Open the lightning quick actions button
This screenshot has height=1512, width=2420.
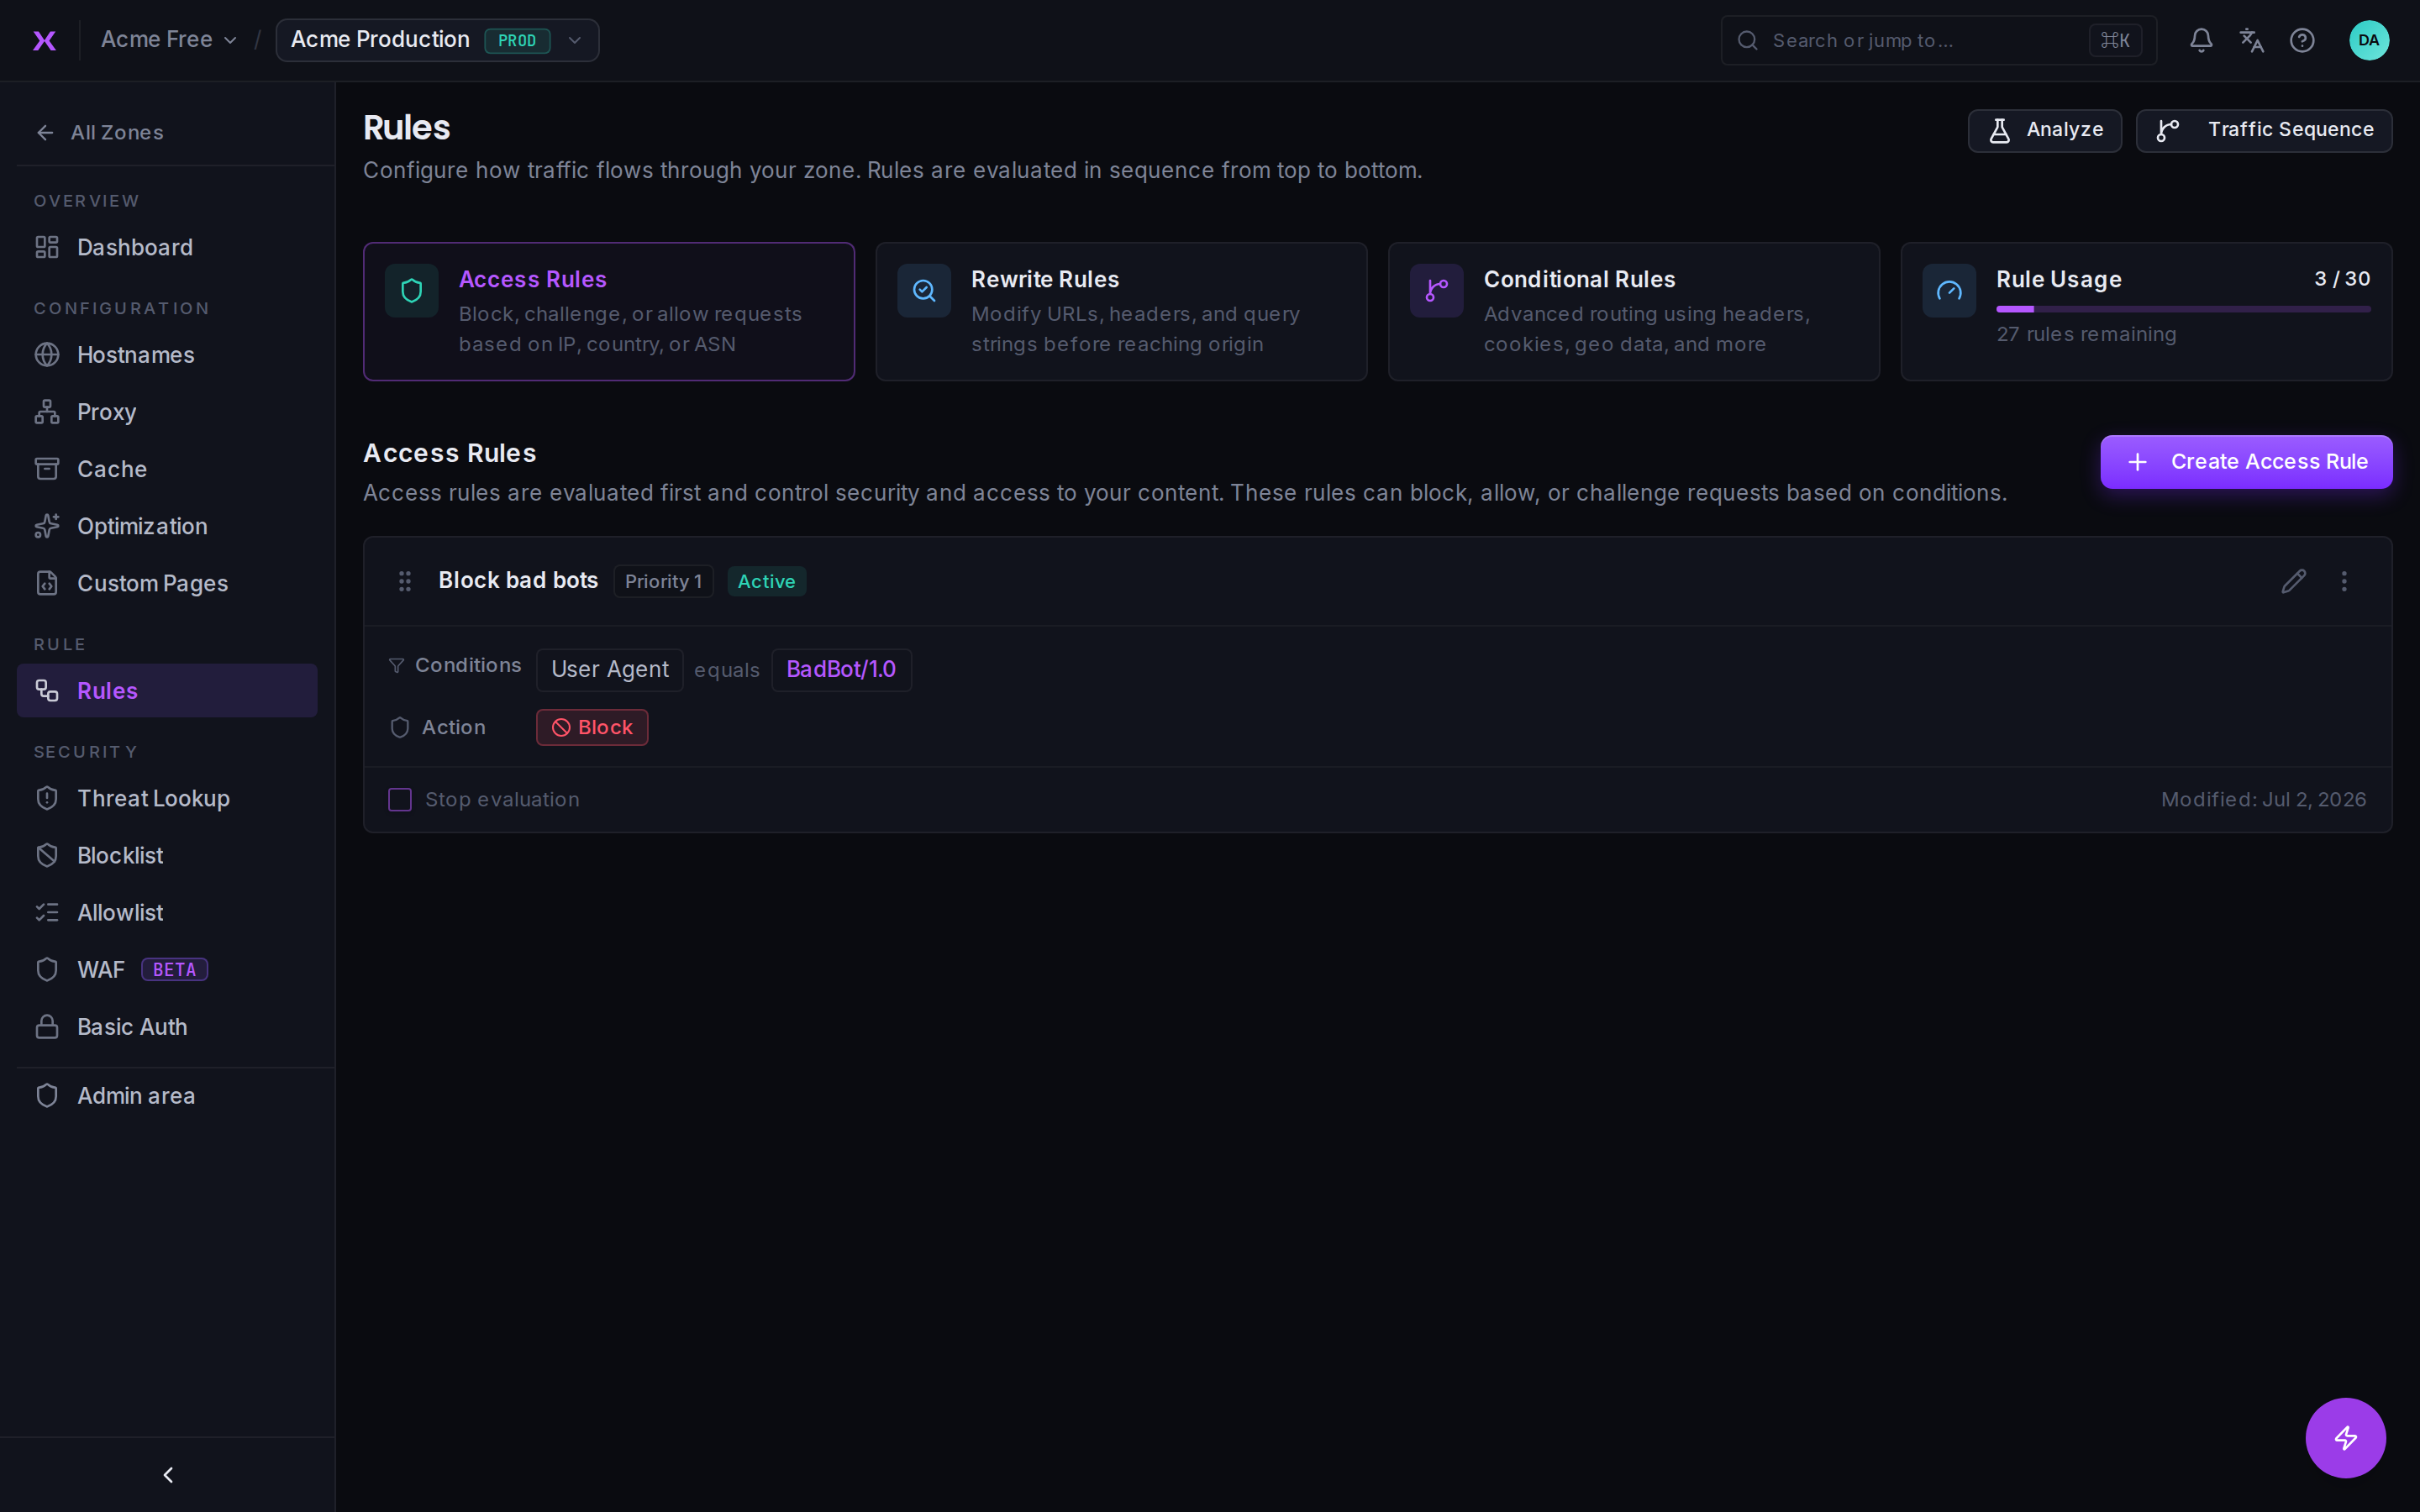click(x=2345, y=1437)
